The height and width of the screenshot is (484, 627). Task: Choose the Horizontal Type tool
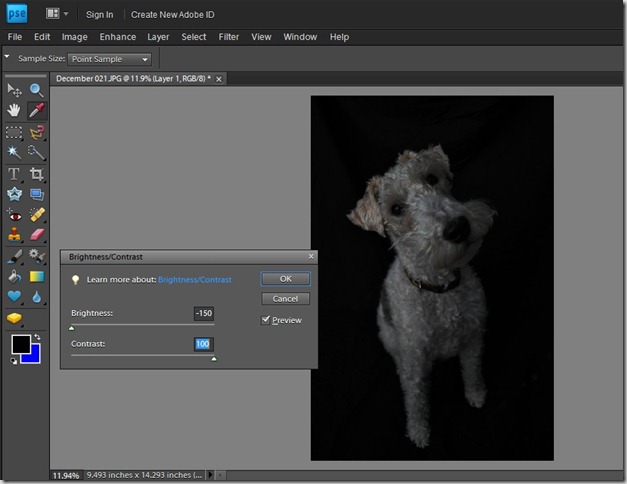pos(14,174)
